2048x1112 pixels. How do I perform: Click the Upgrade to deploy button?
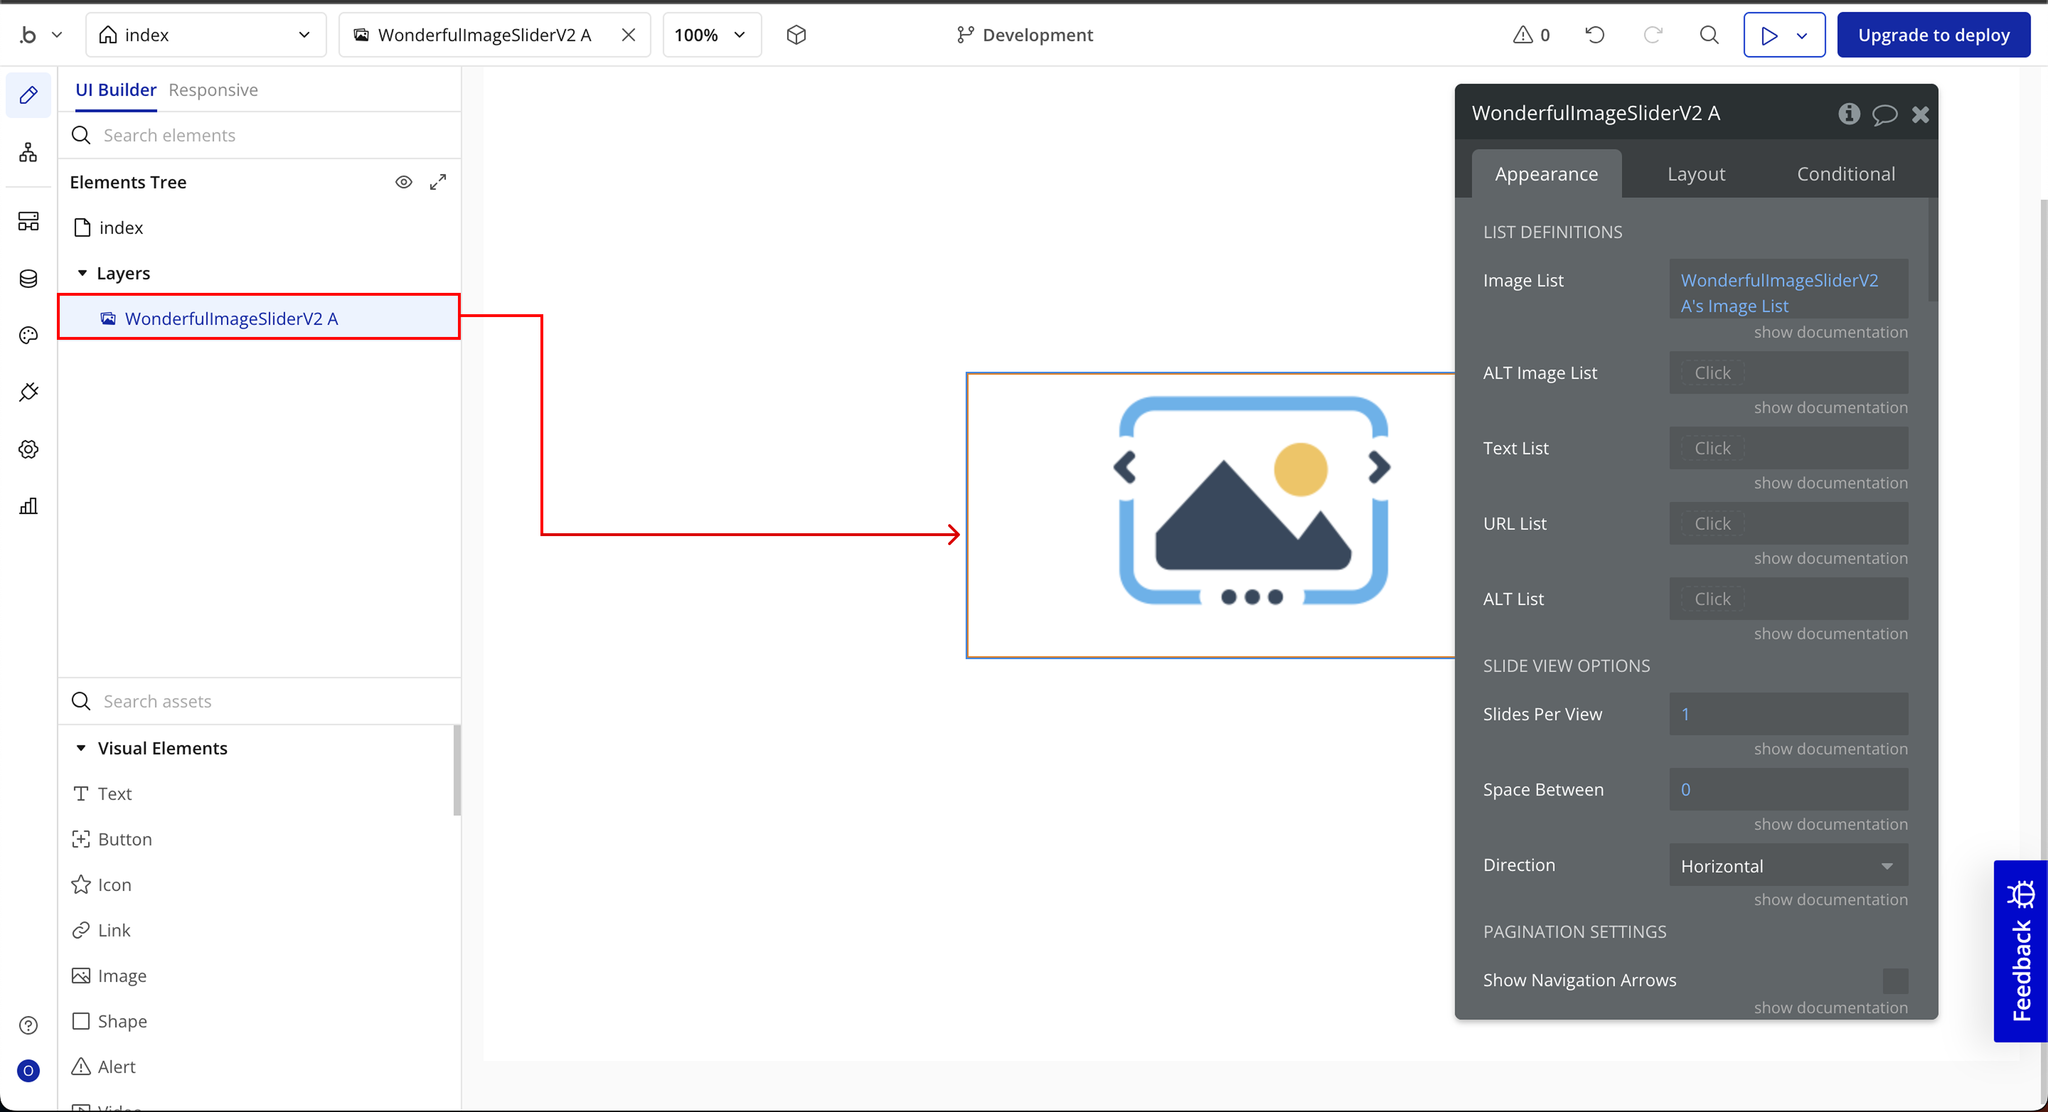click(x=1933, y=35)
